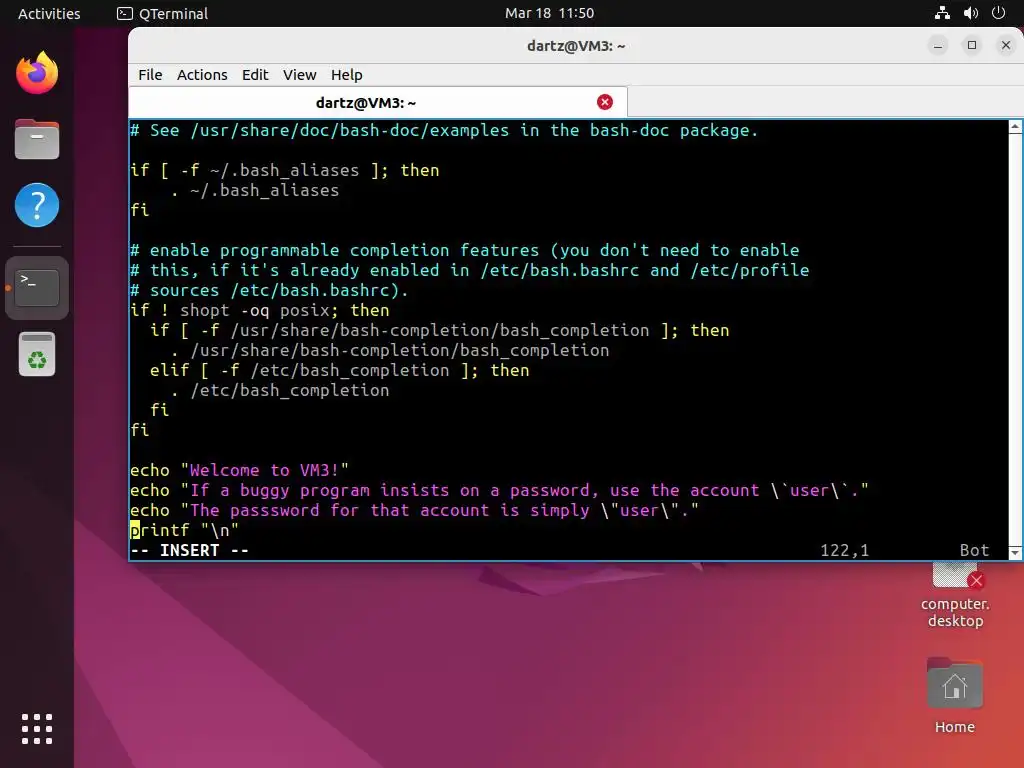The height and width of the screenshot is (768, 1024).
Task: Click the line '. ~/.bash_aliases'
Action: 255,190
